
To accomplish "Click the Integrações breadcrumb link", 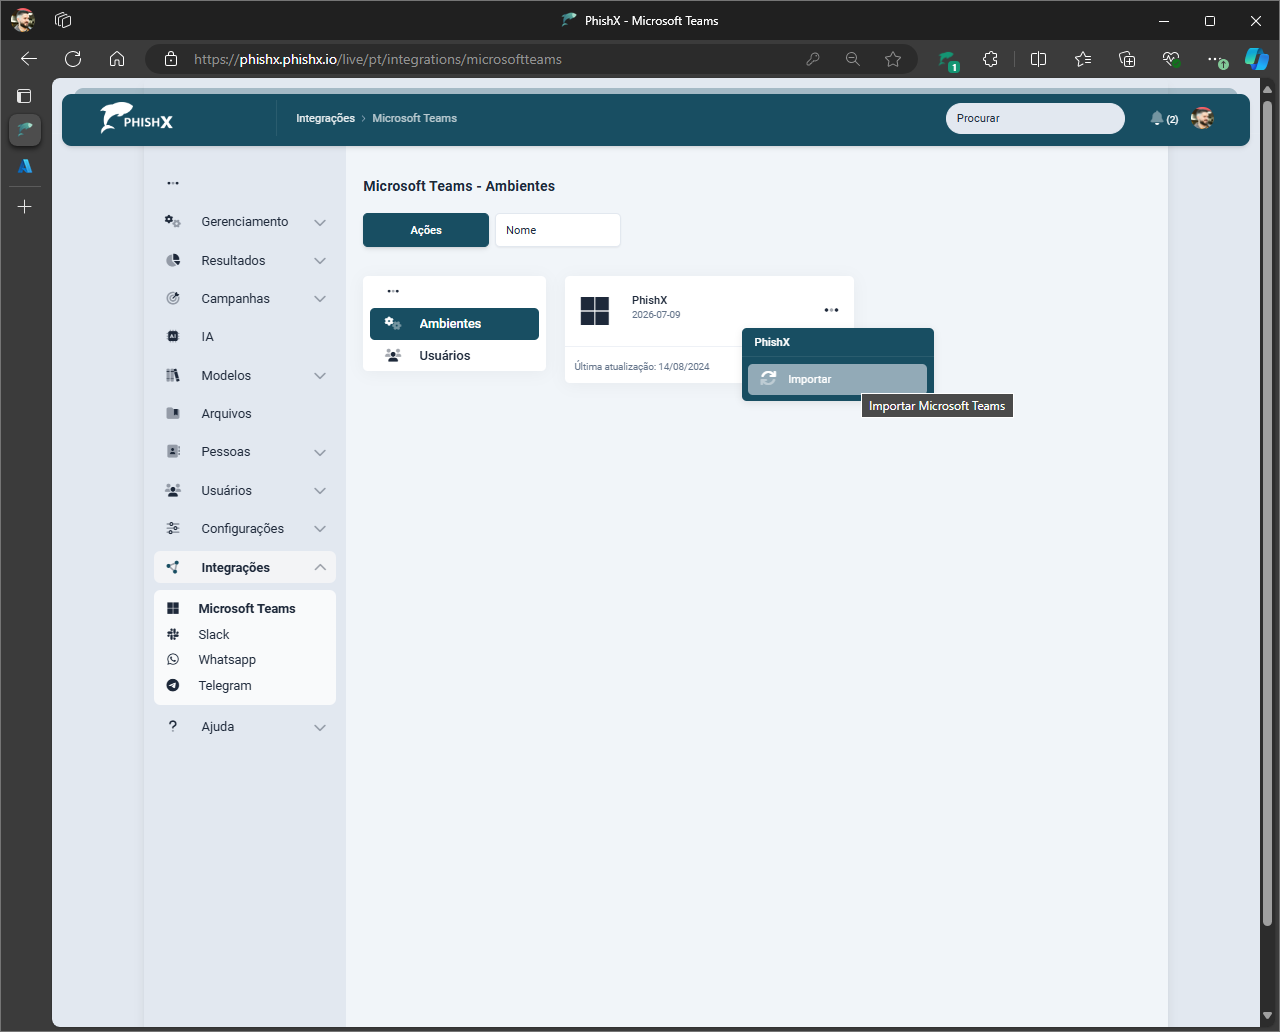I will click(325, 118).
